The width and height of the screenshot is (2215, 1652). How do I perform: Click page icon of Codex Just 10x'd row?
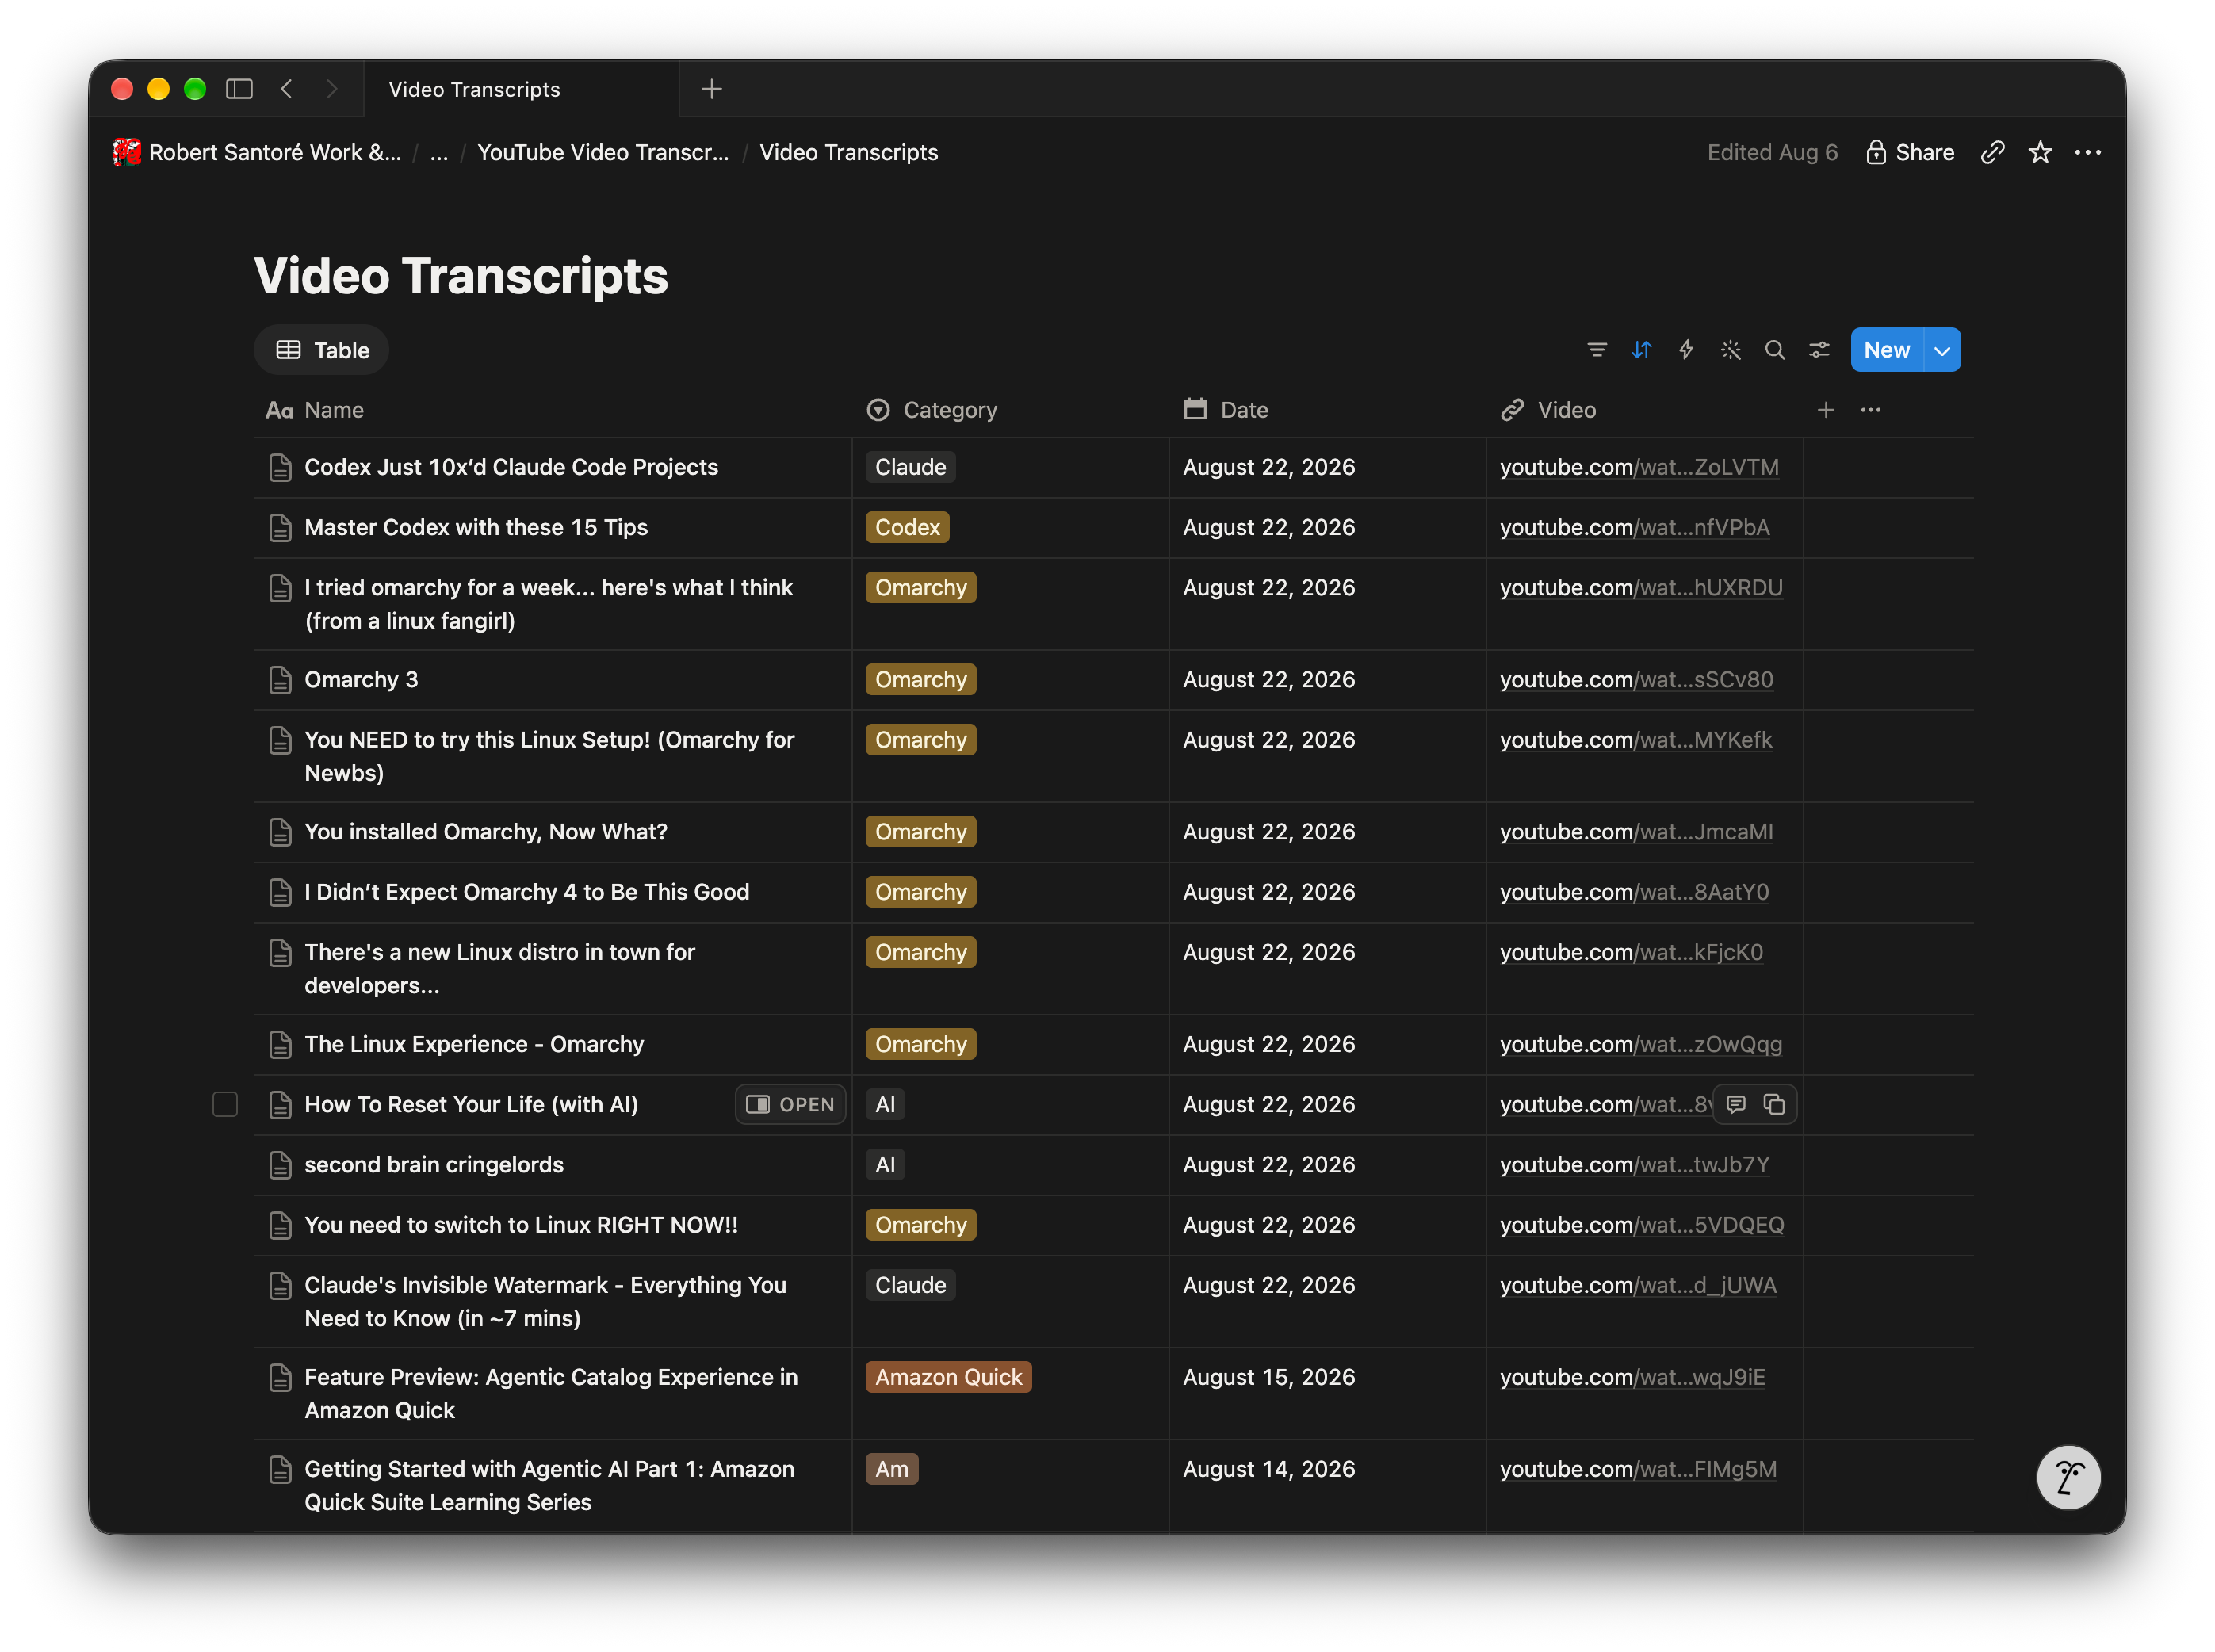point(280,468)
